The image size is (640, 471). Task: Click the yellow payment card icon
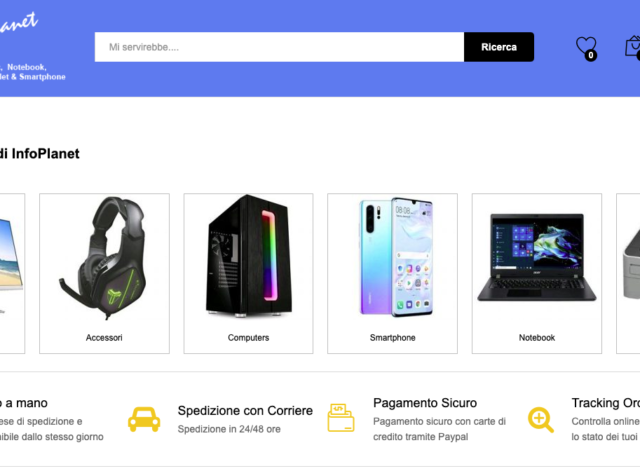point(341,418)
